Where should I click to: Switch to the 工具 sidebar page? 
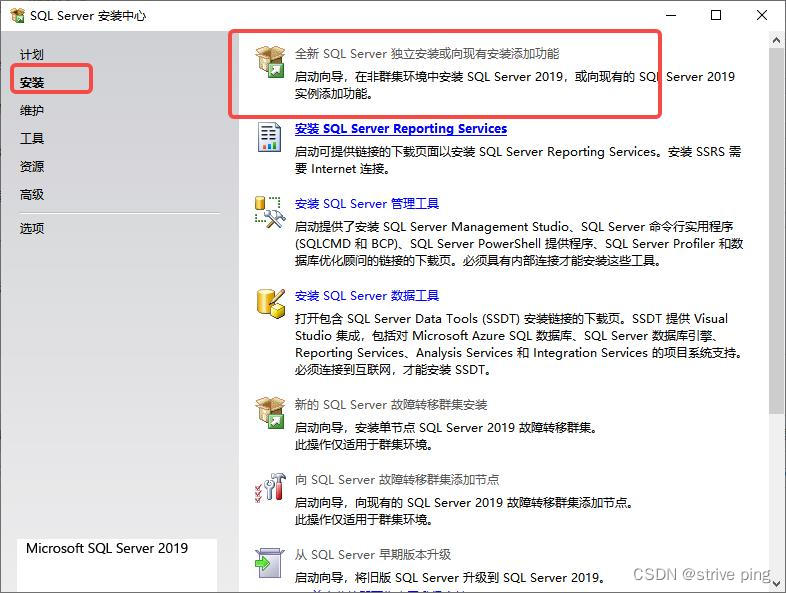tap(32, 138)
